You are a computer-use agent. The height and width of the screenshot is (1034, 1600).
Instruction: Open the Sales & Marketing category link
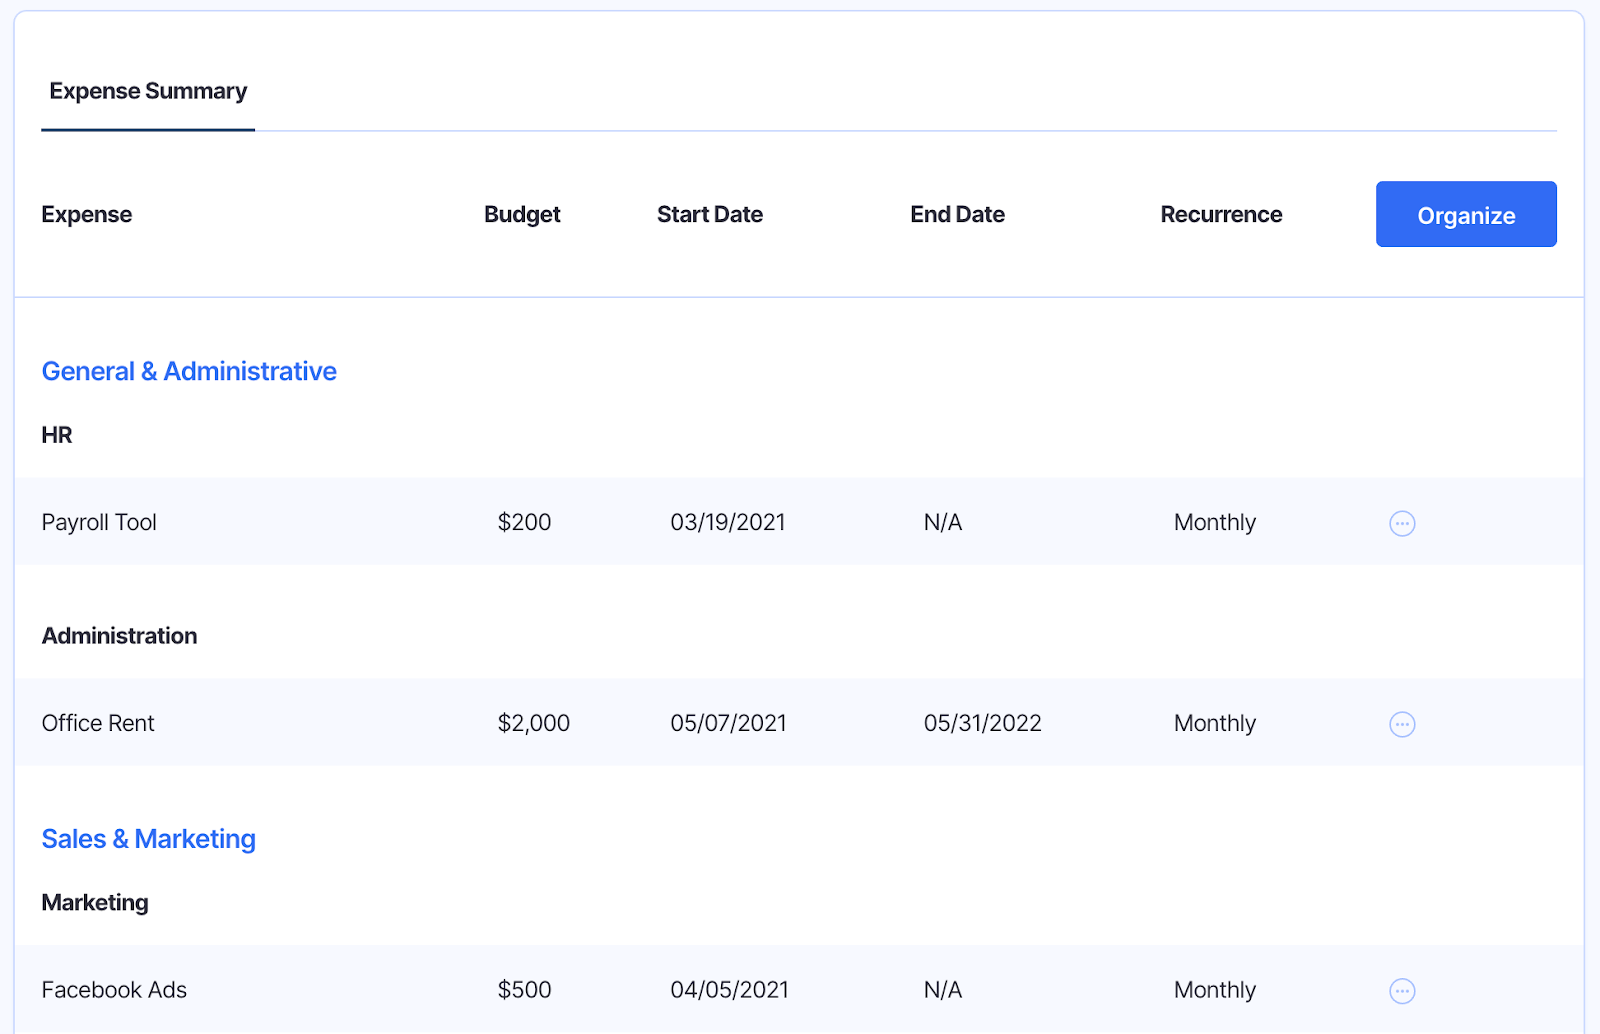tap(148, 839)
